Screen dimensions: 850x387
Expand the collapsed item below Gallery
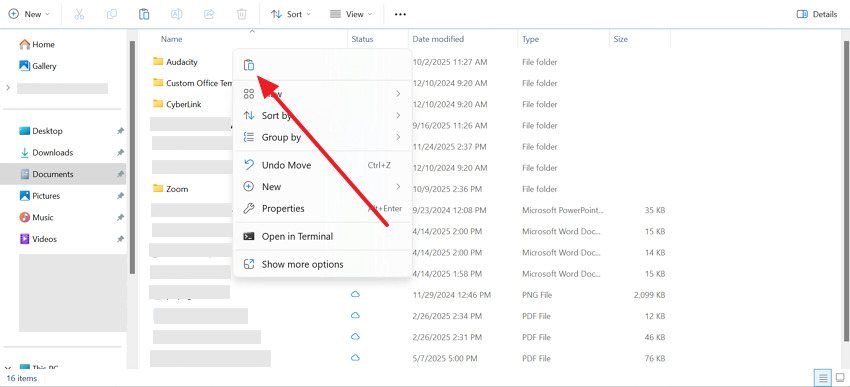coord(8,88)
